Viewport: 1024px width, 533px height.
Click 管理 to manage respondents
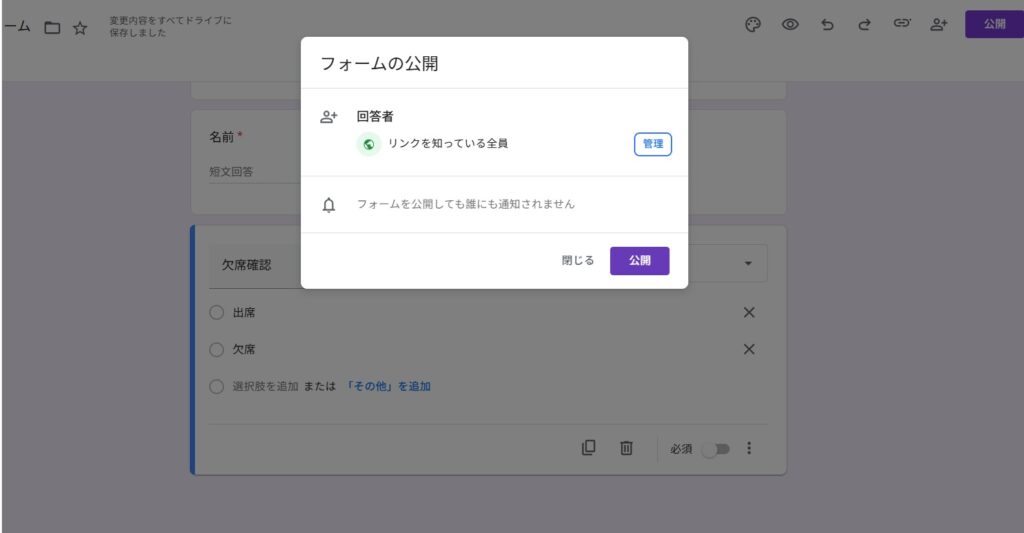(x=652, y=145)
